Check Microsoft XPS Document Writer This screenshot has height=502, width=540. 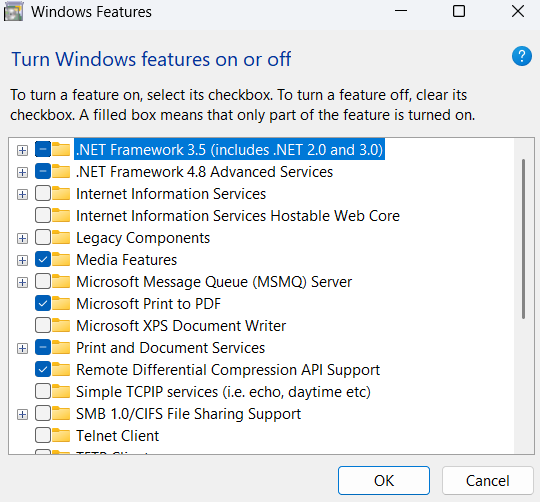tap(43, 325)
